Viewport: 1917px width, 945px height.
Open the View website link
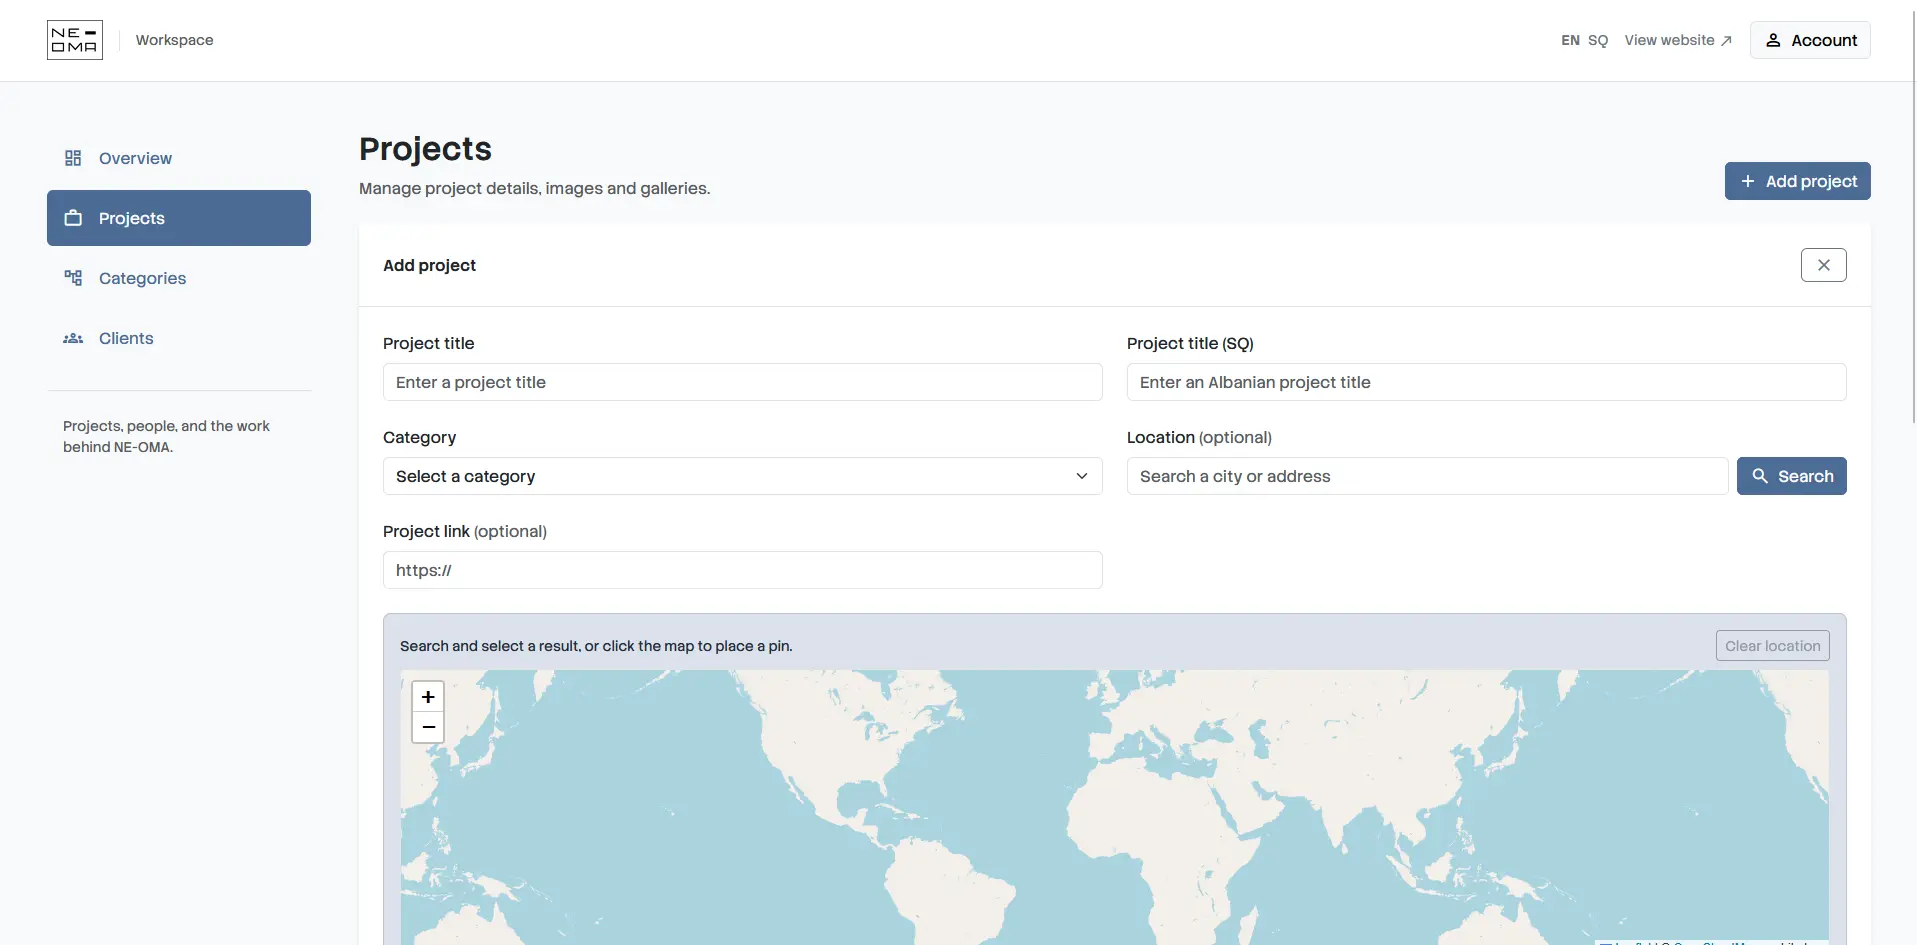click(x=1677, y=40)
